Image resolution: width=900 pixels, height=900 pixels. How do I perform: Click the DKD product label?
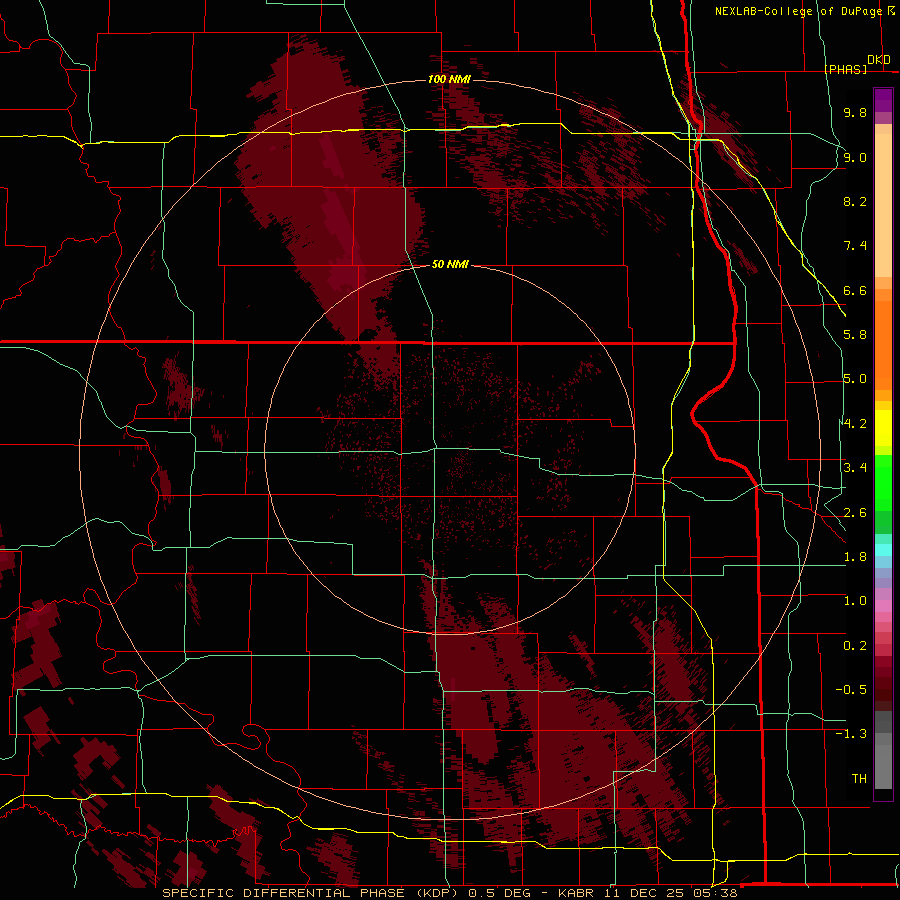(x=879, y=60)
